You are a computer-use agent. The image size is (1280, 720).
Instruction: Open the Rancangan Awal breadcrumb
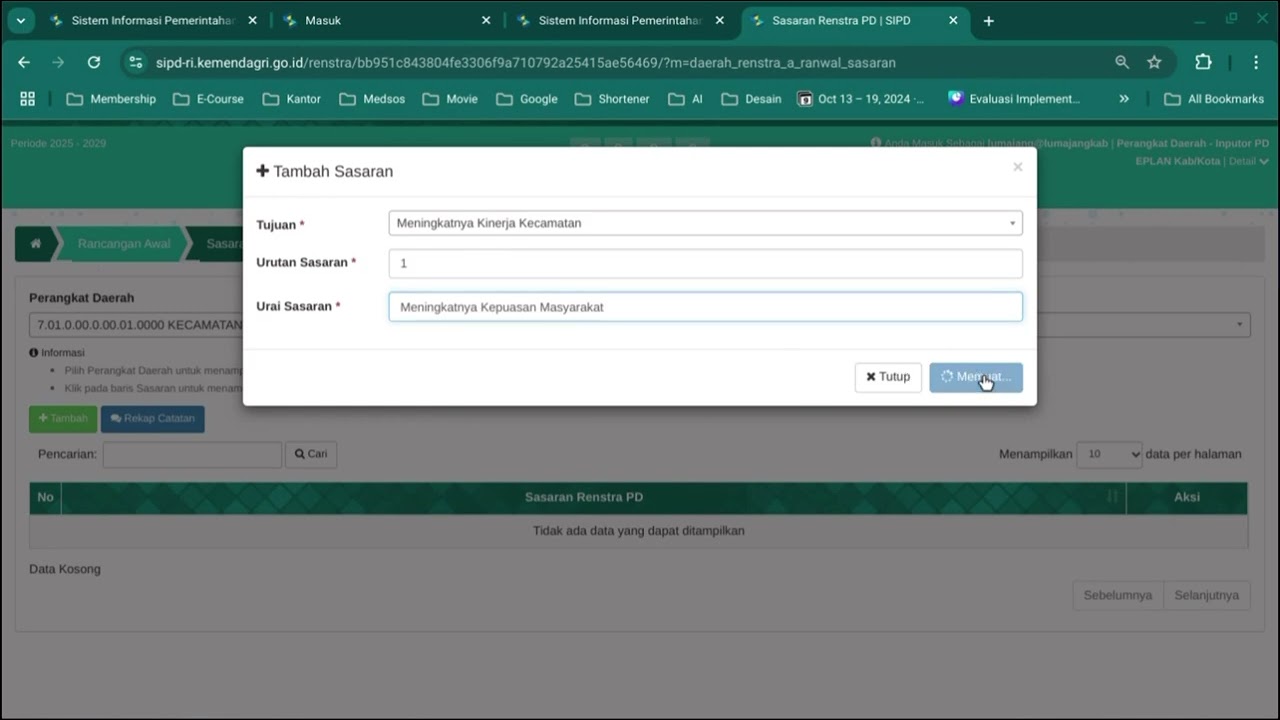point(124,244)
